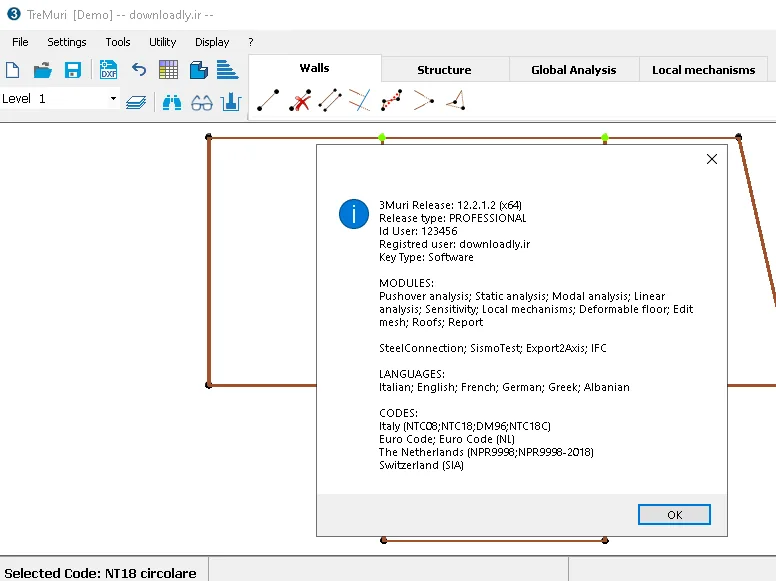The height and width of the screenshot is (581, 776).
Task: Click 'The Netherlands (NPR9998;NPR9998-2018)' line
Action: click(486, 452)
